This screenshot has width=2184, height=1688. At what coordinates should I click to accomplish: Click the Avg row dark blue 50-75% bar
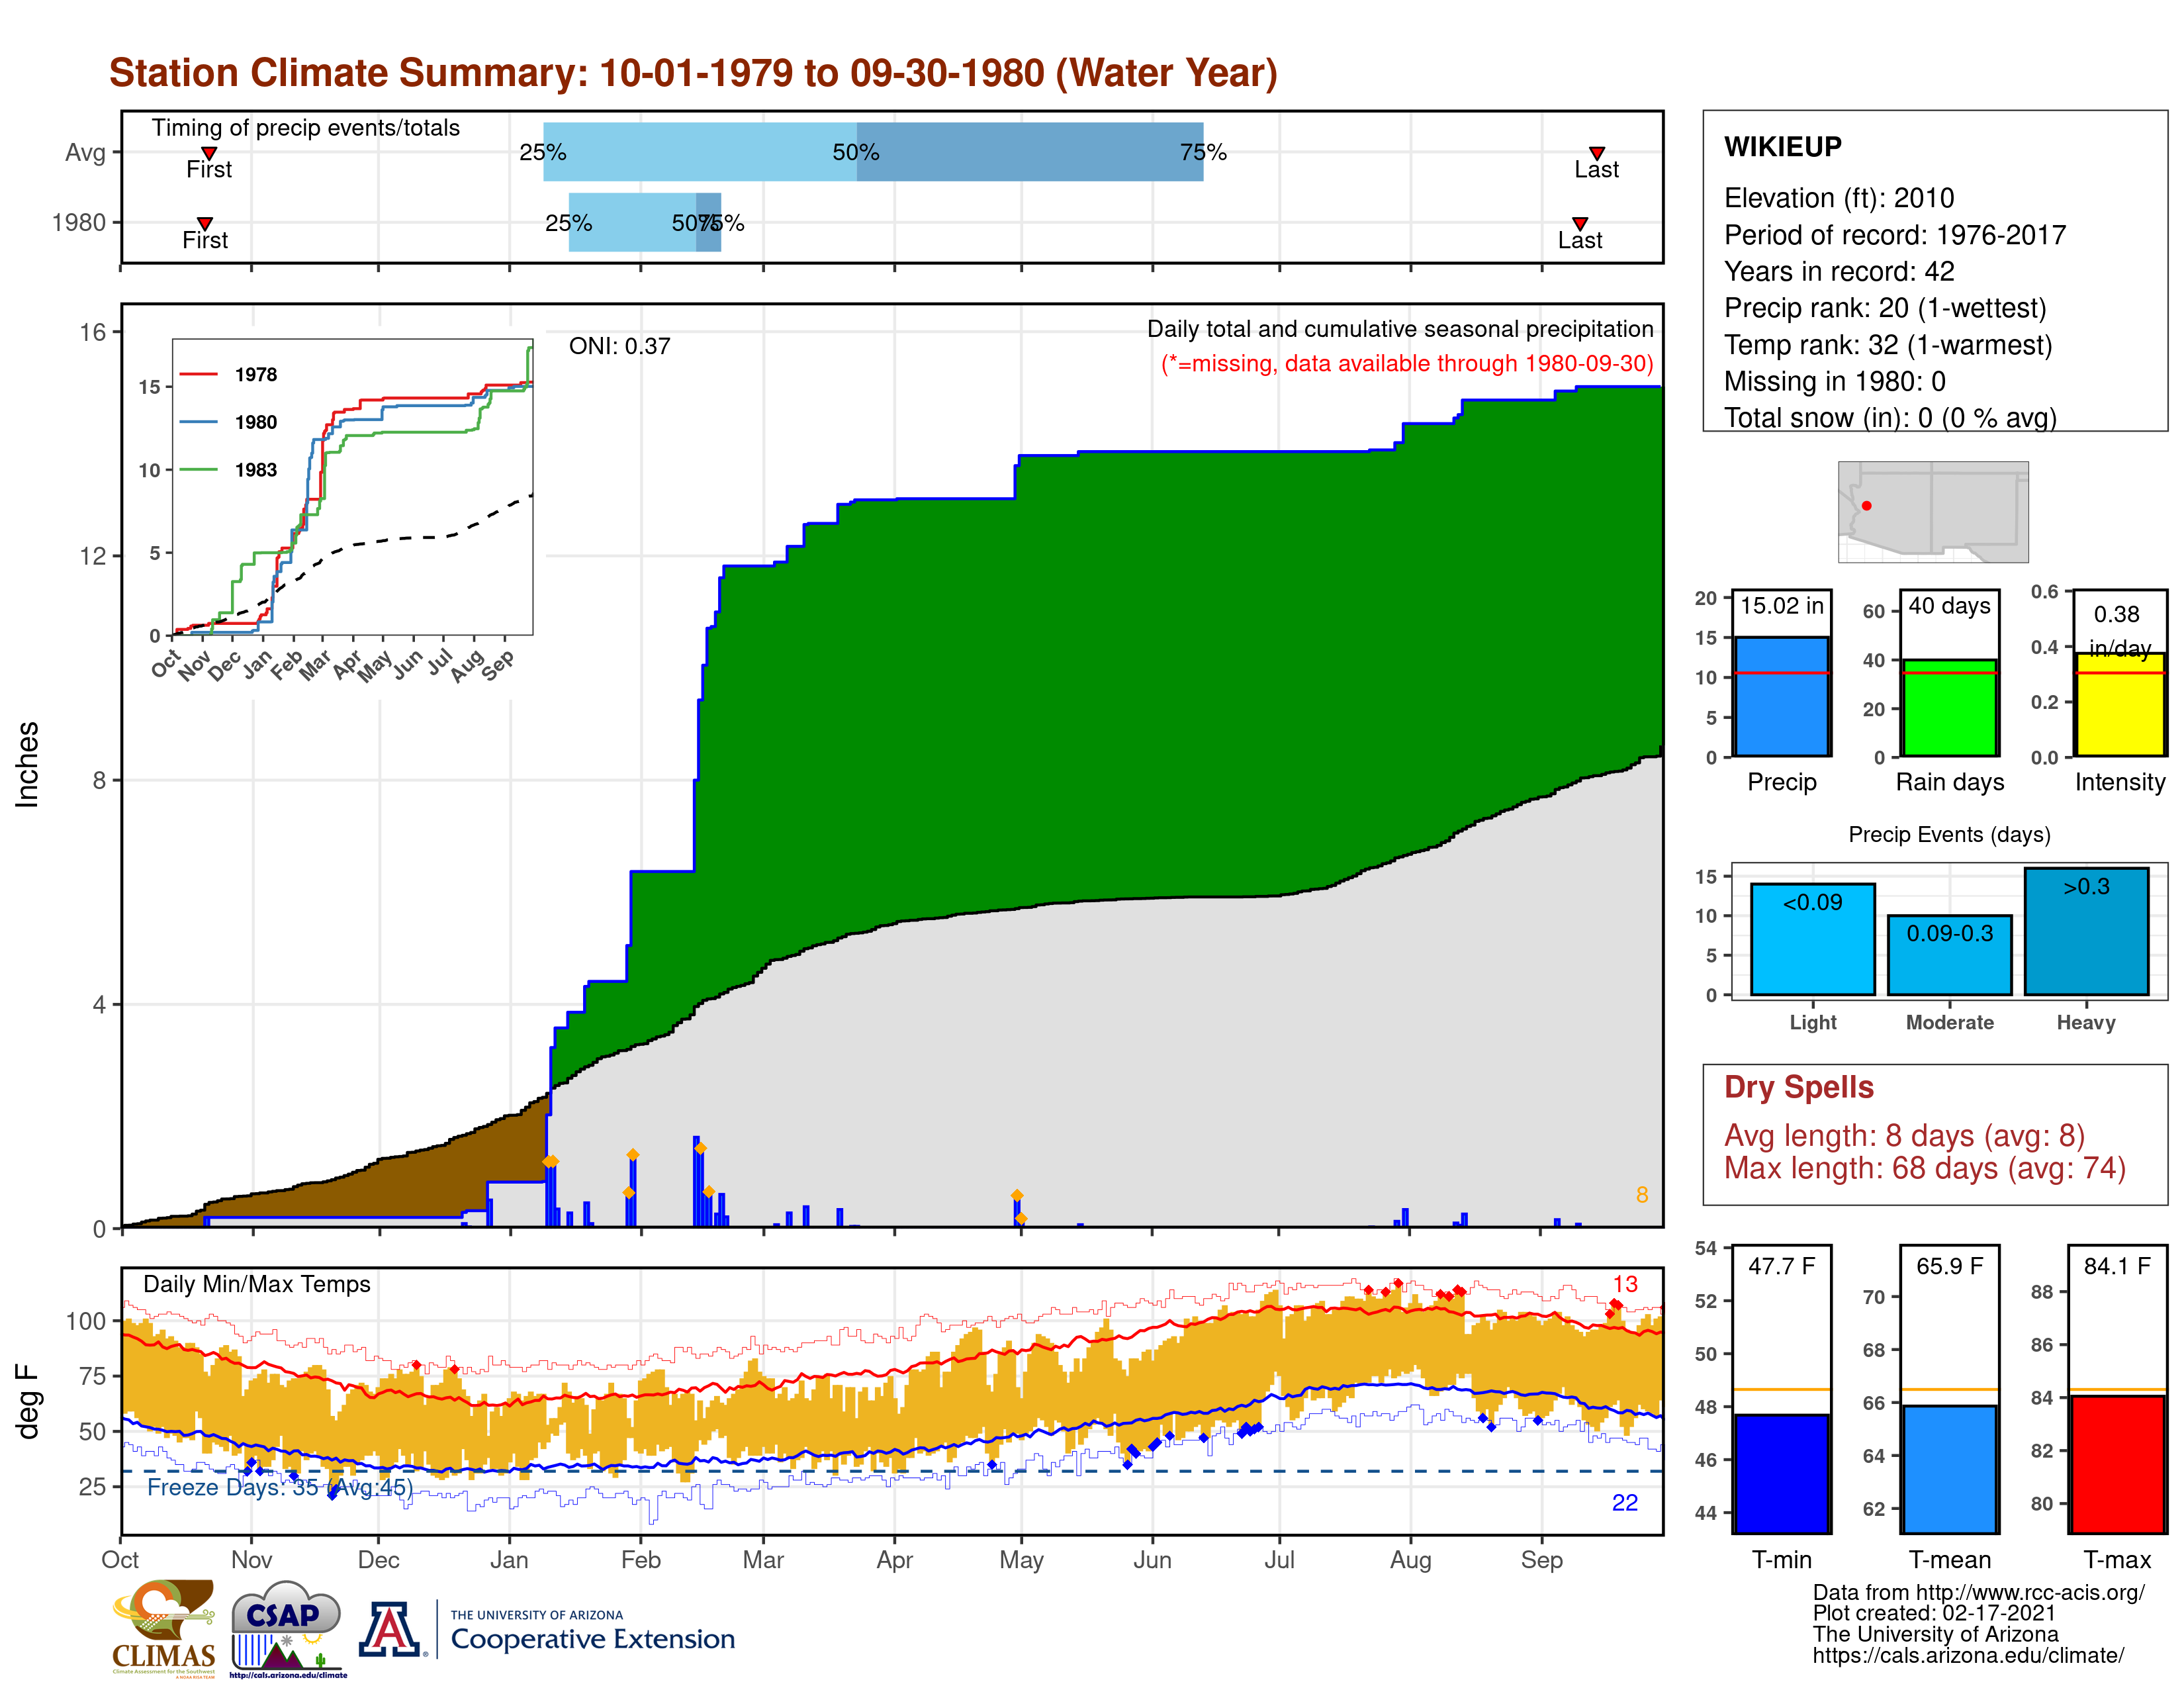(x=1030, y=152)
